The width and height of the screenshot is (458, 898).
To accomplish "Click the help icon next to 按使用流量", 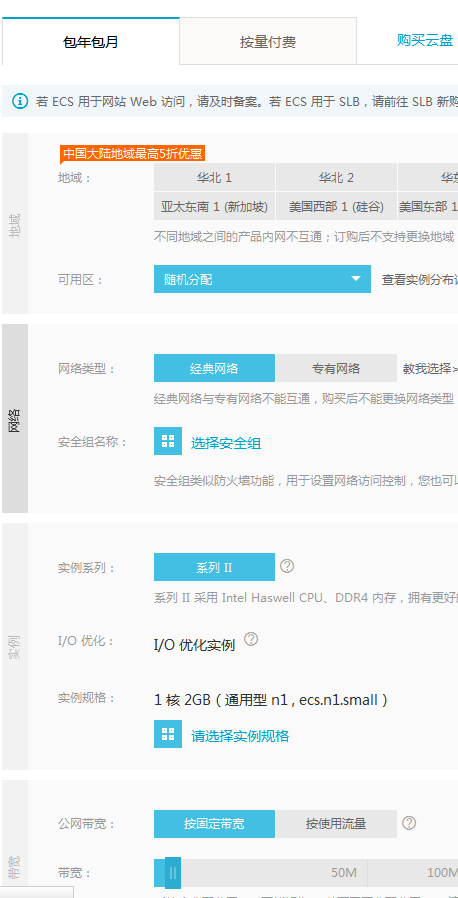I will 409,823.
